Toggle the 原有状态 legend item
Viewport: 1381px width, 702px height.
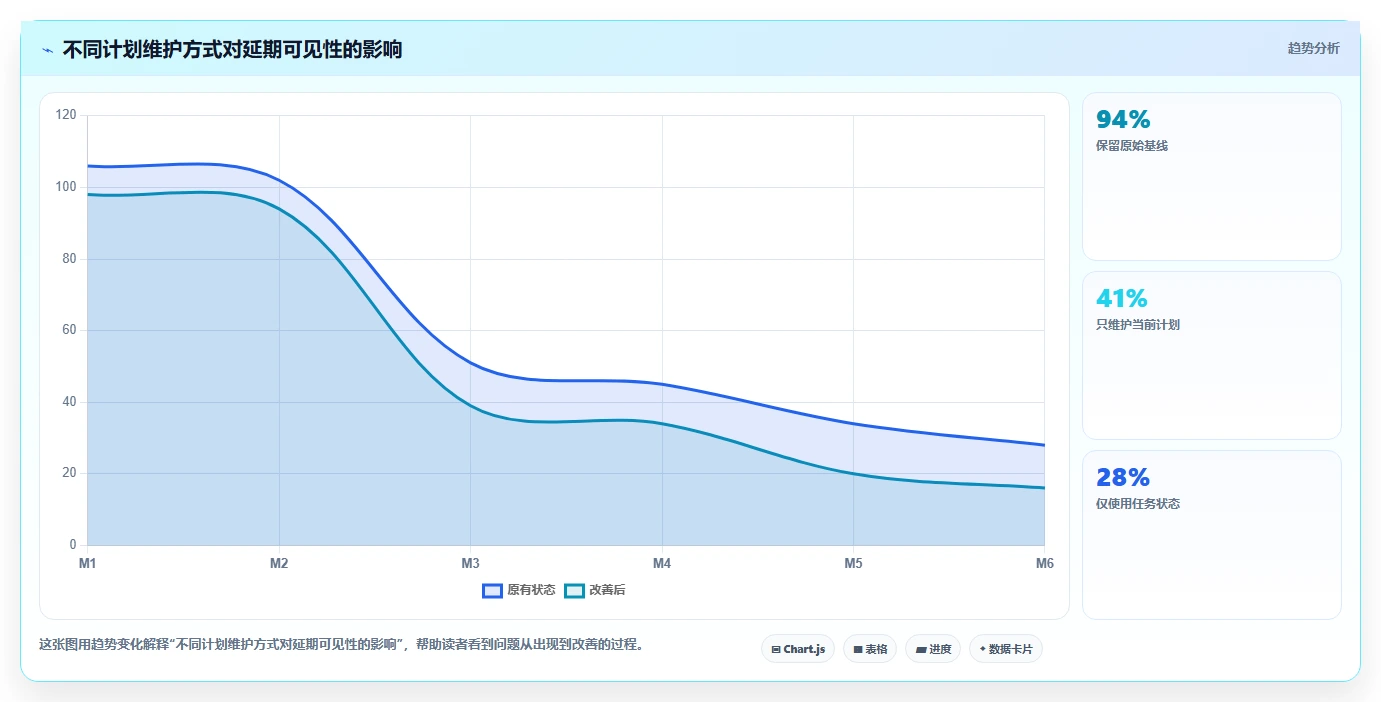(519, 590)
